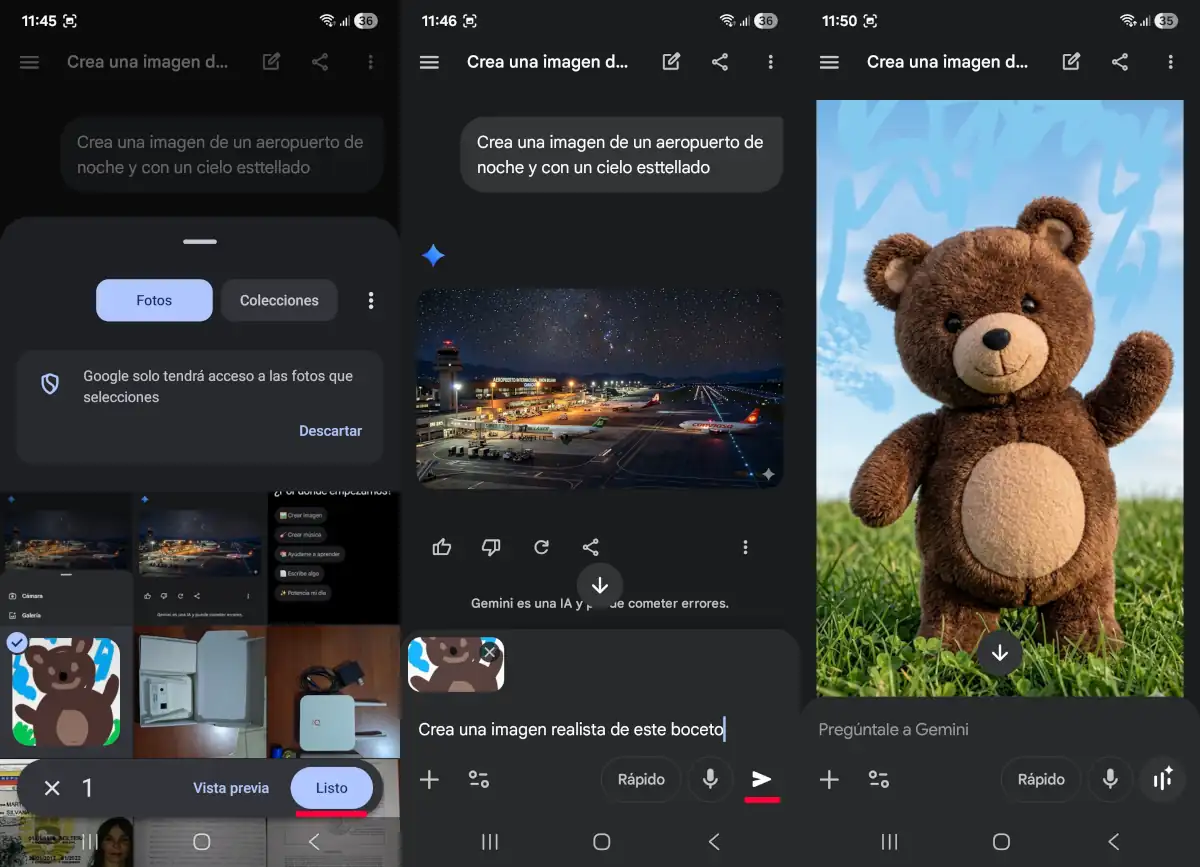Dislike the generated airport image

click(x=491, y=547)
